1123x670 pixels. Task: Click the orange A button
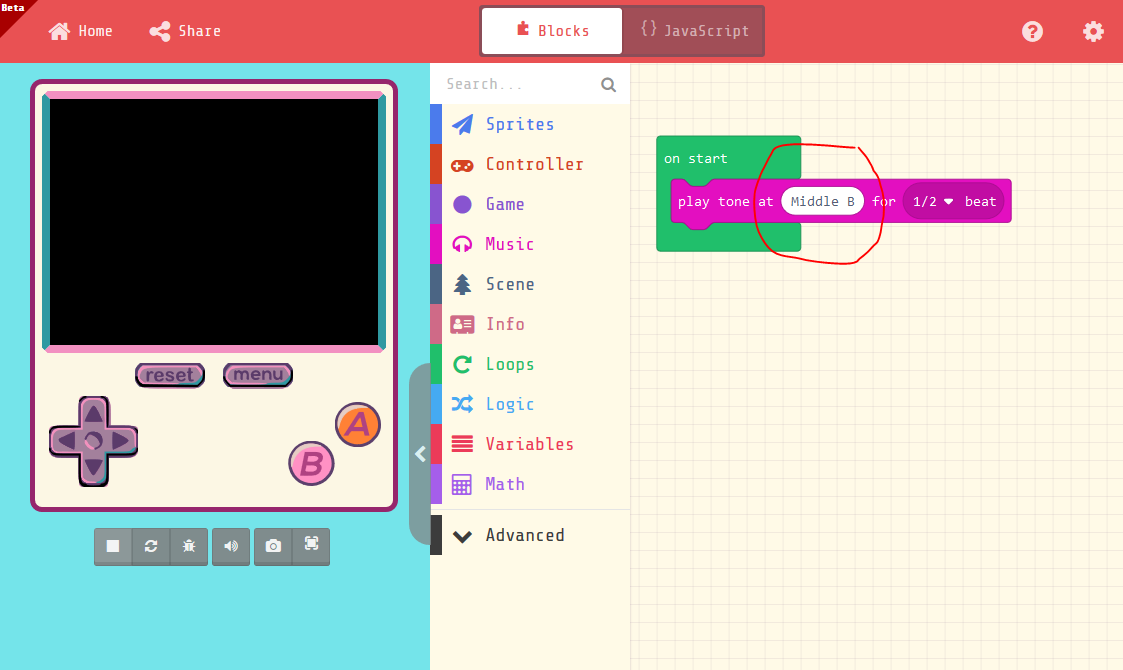click(357, 424)
